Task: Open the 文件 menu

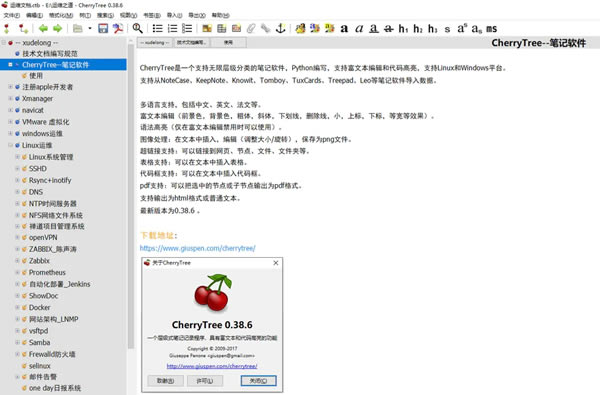Action: tap(11, 15)
